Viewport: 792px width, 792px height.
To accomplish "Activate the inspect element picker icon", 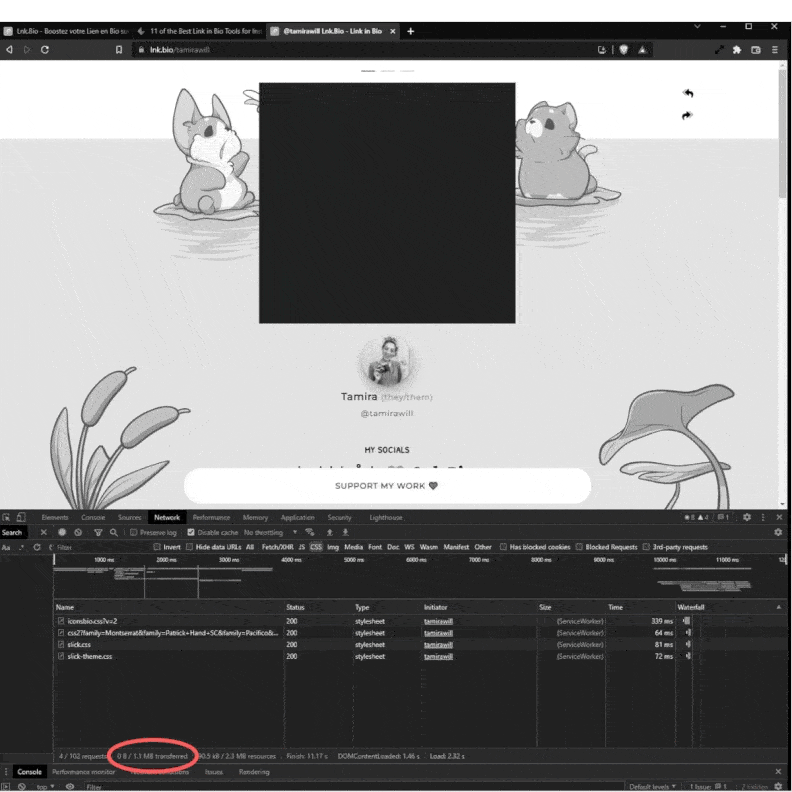I will click(6, 517).
